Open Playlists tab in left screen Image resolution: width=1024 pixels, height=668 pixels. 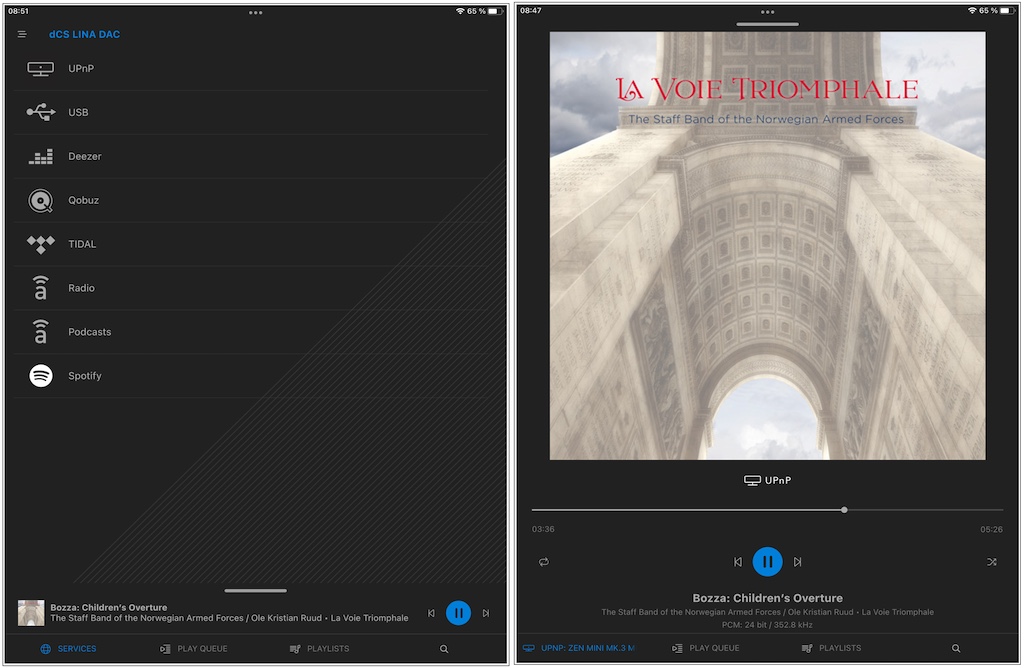319,649
